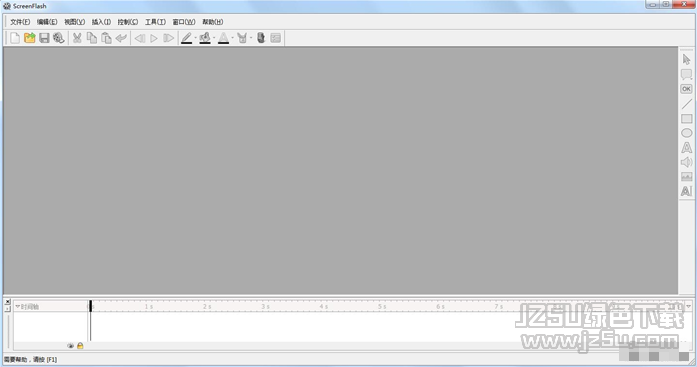Open the line color dropdown arrow
Screen dimensions: 697x367
[195, 38]
